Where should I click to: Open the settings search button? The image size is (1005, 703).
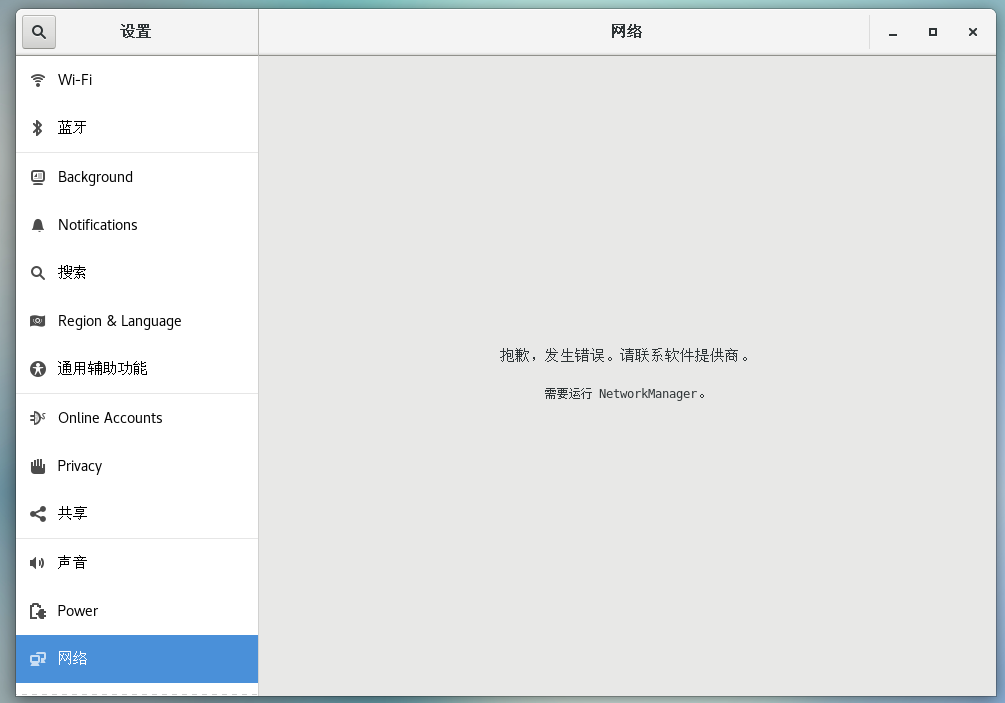[x=39, y=31]
